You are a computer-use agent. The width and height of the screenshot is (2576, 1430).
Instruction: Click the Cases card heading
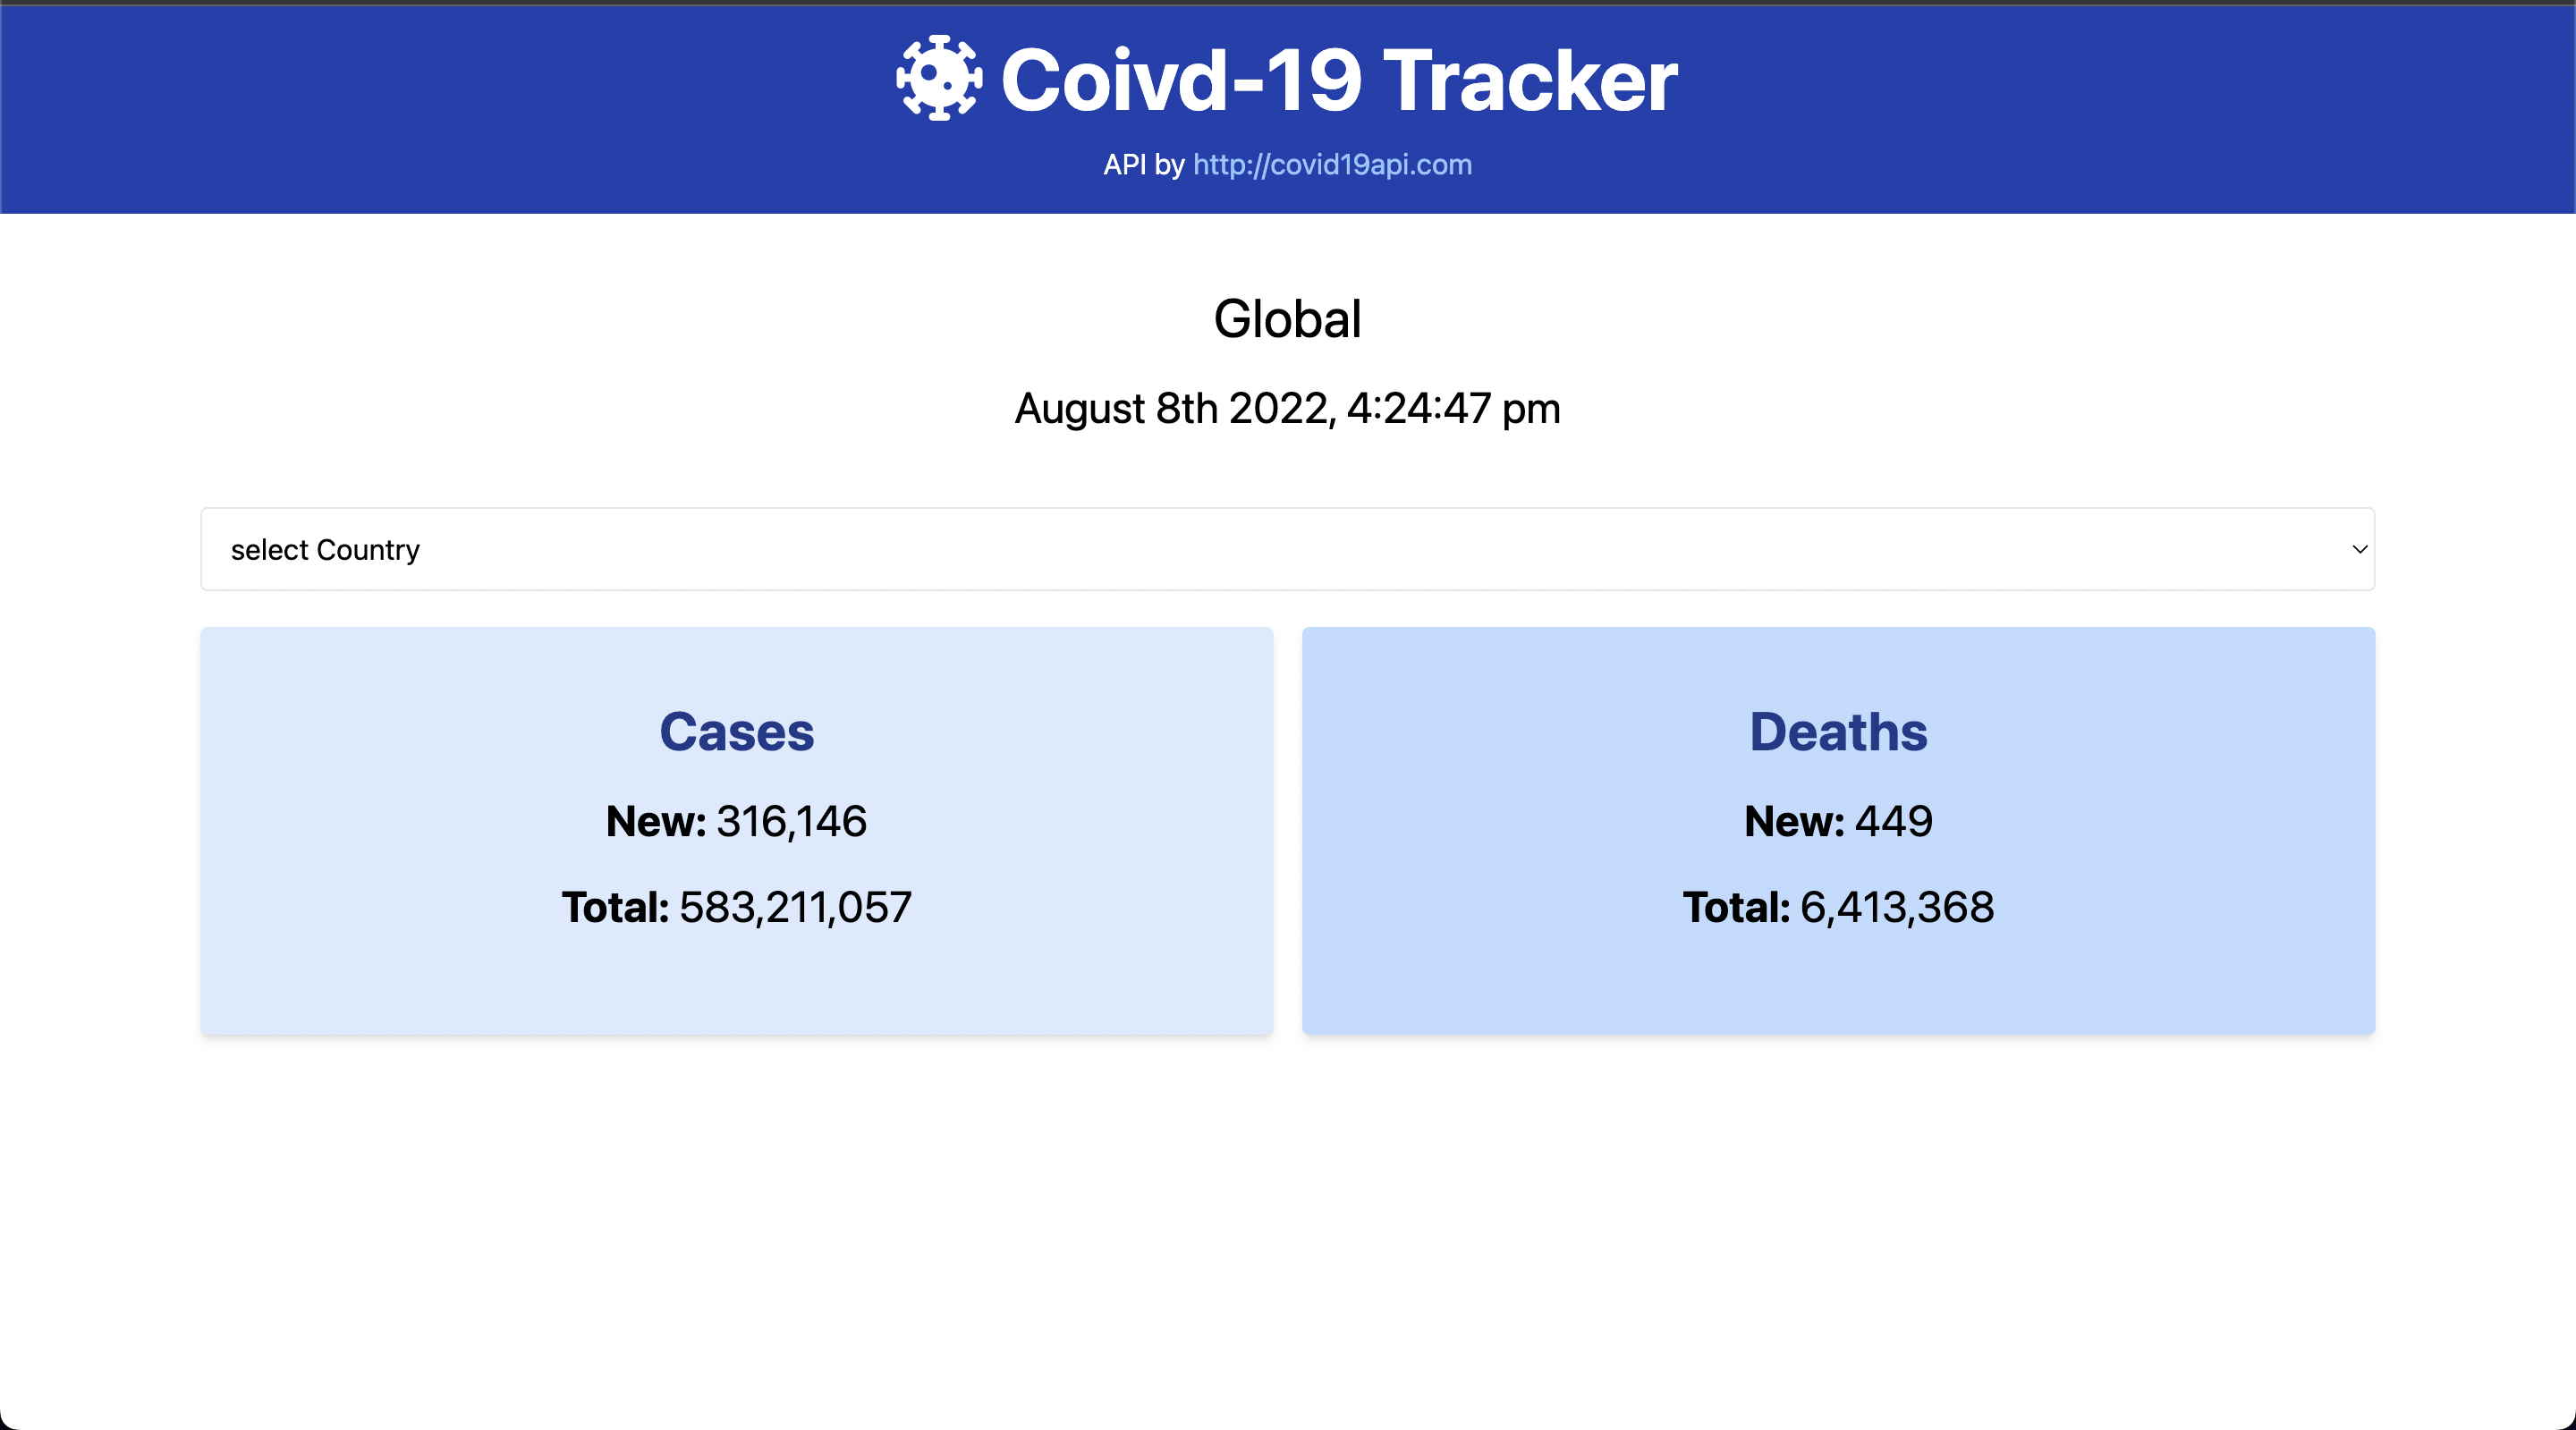[x=737, y=731]
